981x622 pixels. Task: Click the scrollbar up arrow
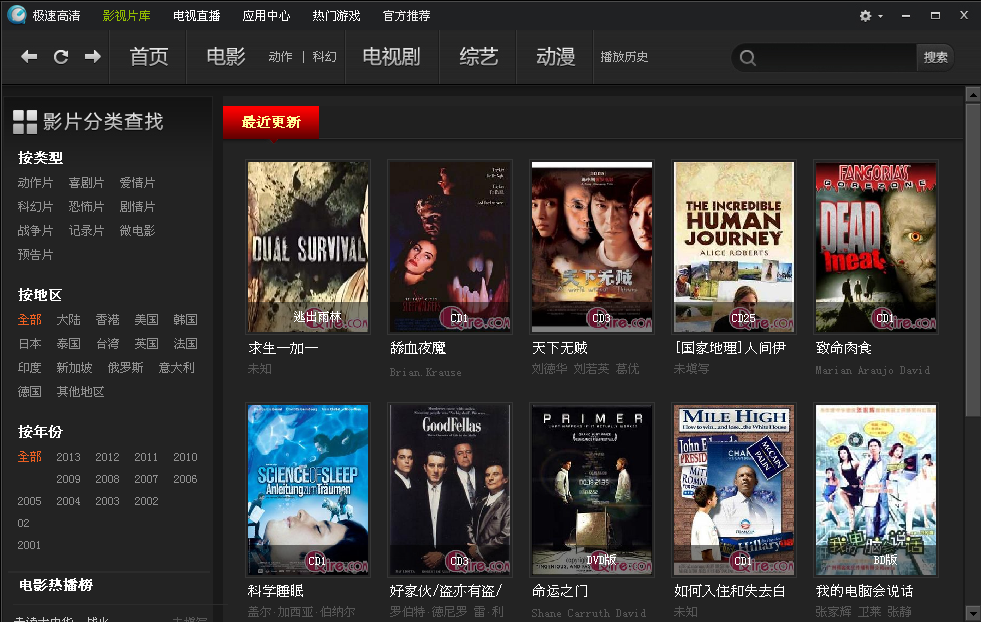[972, 95]
